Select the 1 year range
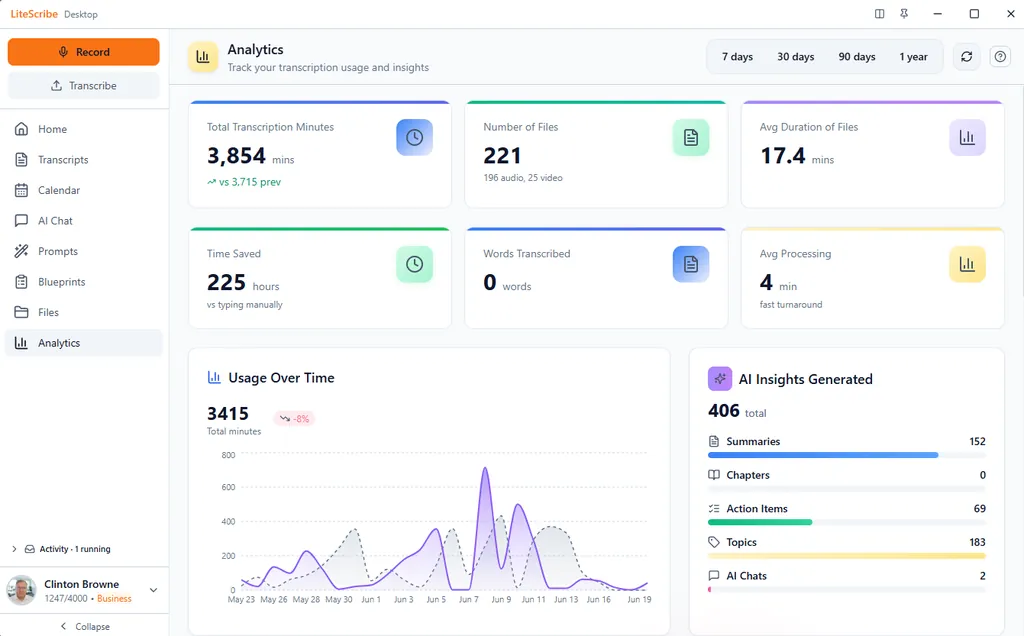The image size is (1024, 636). (x=913, y=57)
